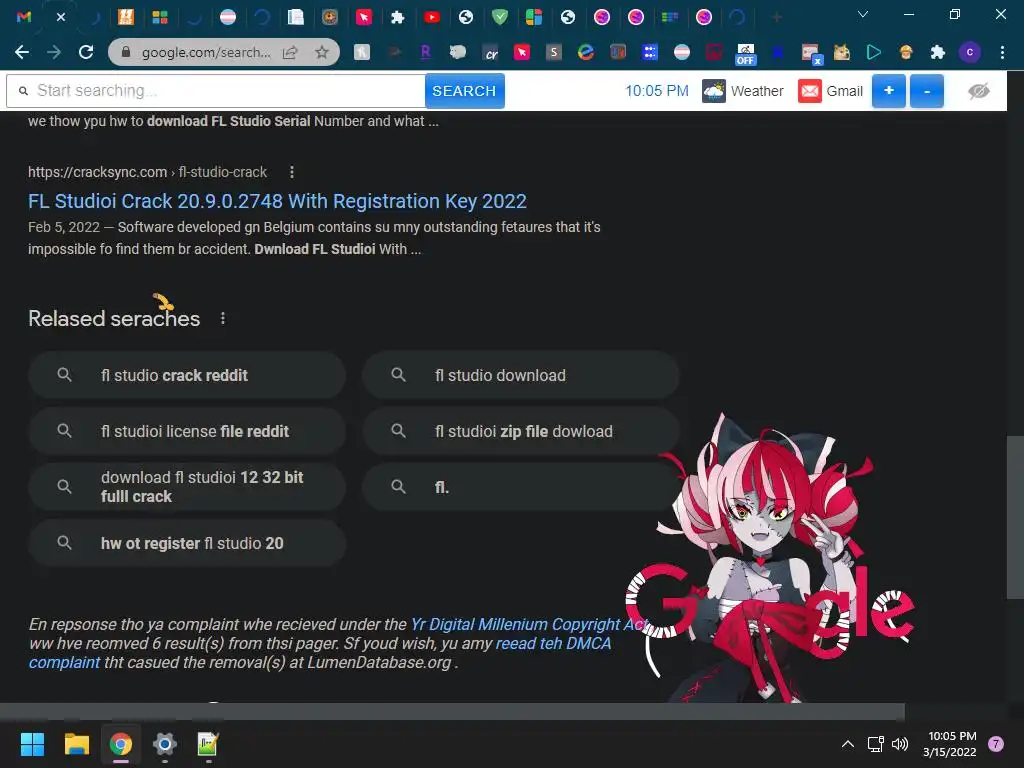Open taskbar clock and calendar
Screen dimensions: 1024x768
950,744
